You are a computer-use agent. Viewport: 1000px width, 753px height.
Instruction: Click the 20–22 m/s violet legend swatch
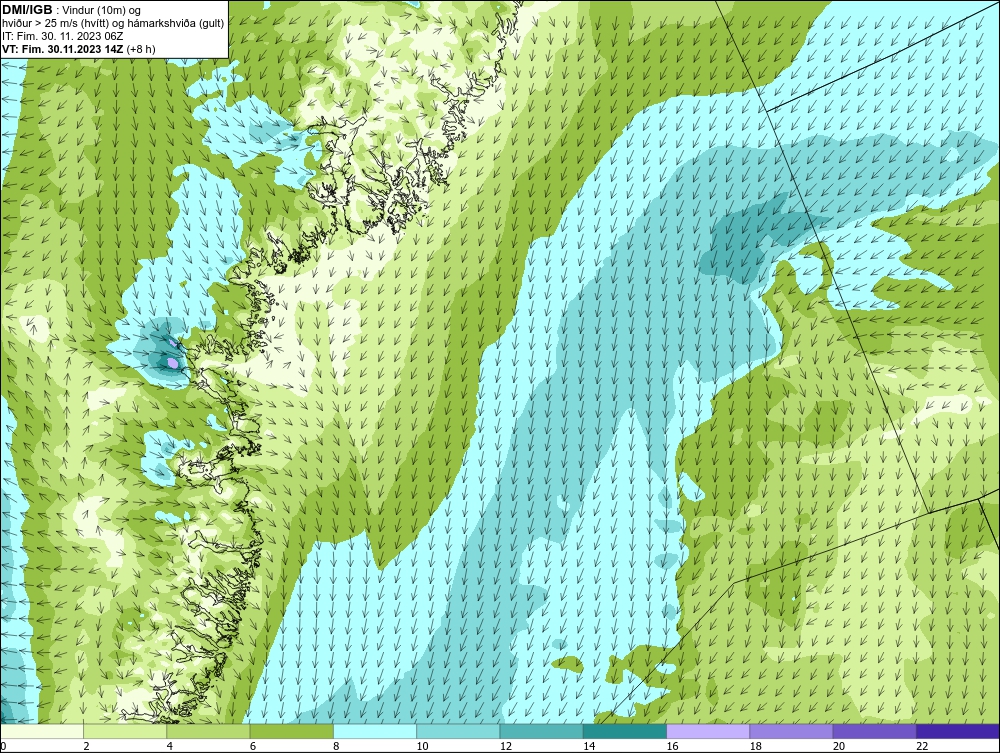(874, 731)
